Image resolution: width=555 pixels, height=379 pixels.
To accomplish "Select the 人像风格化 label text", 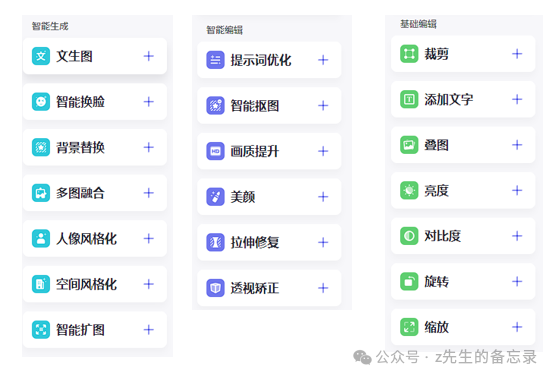I will [86, 239].
